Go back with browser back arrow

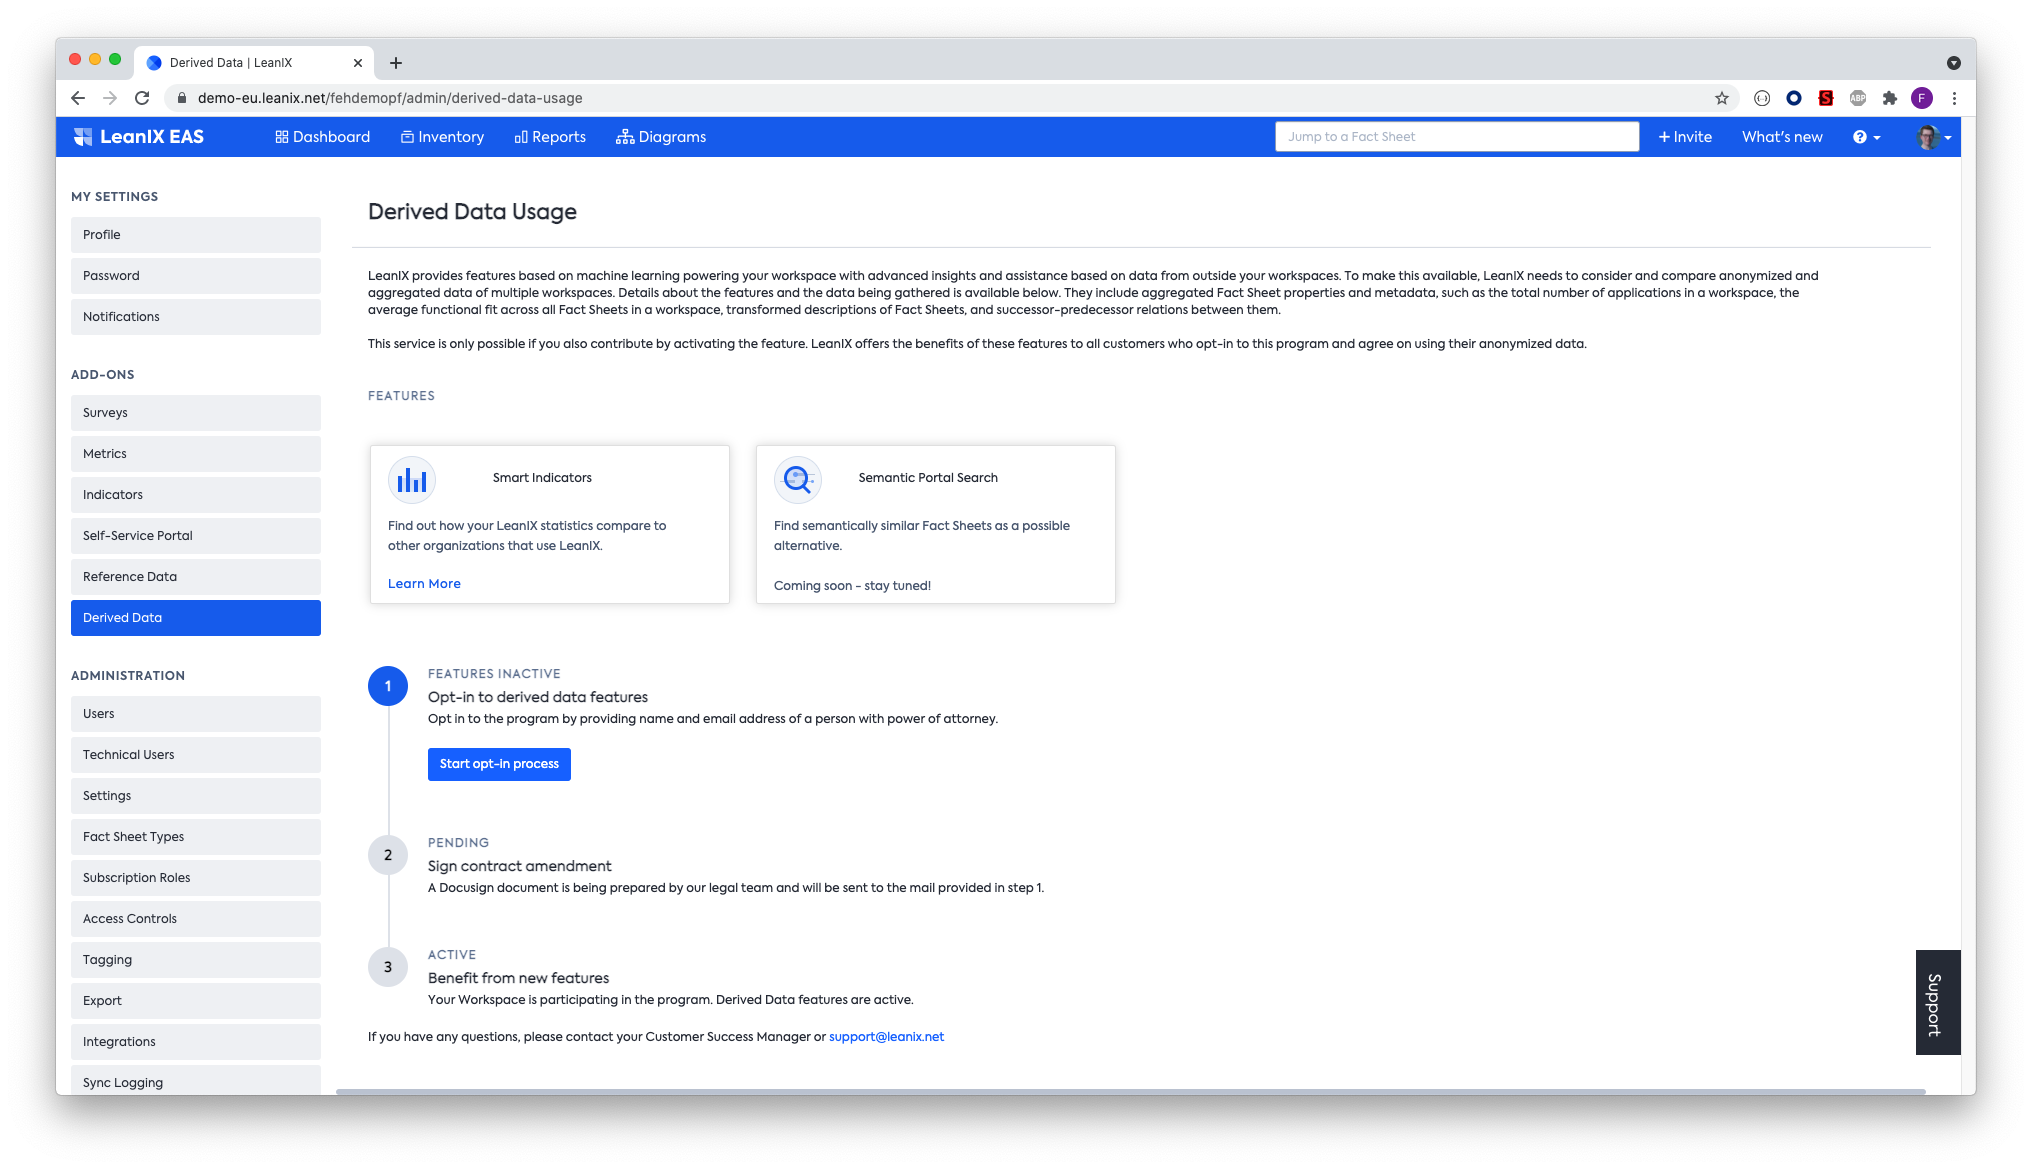pos(78,98)
